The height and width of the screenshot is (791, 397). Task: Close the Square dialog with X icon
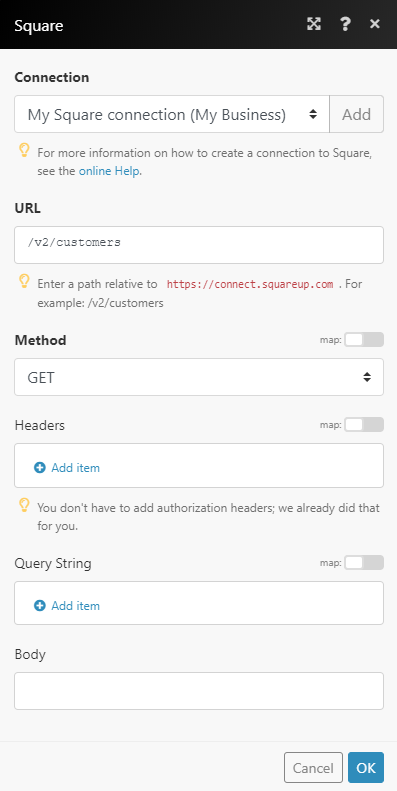click(x=375, y=24)
